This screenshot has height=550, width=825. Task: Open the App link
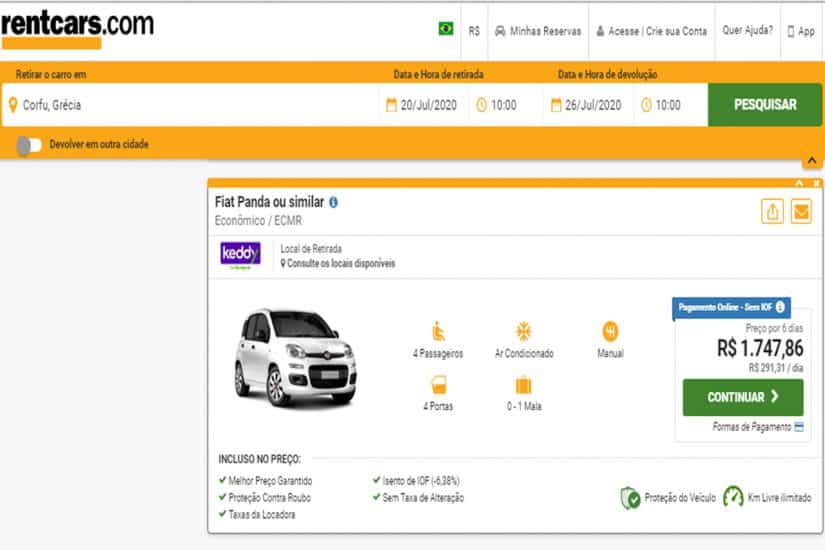pyautogui.click(x=801, y=31)
